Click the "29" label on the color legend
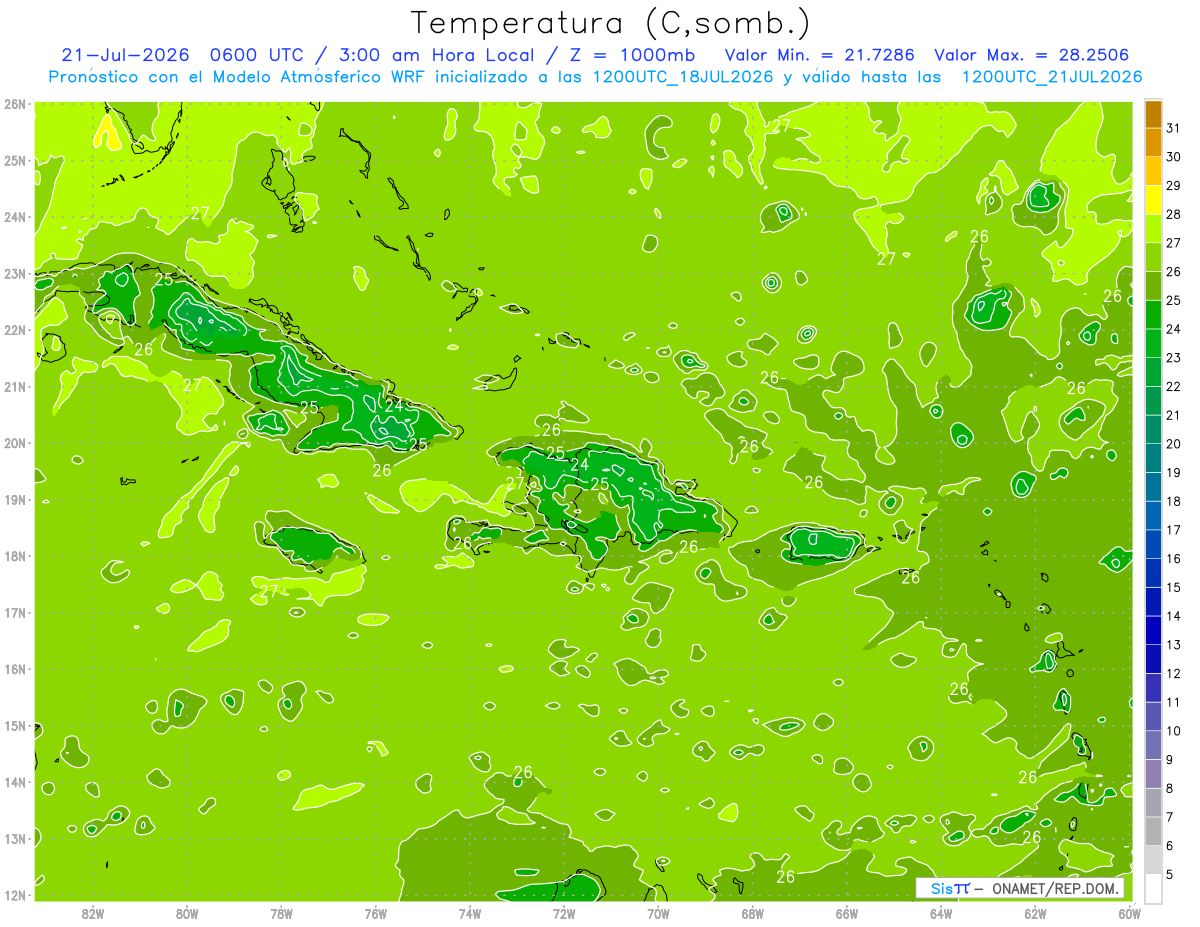The image size is (1200, 927). click(x=1174, y=186)
